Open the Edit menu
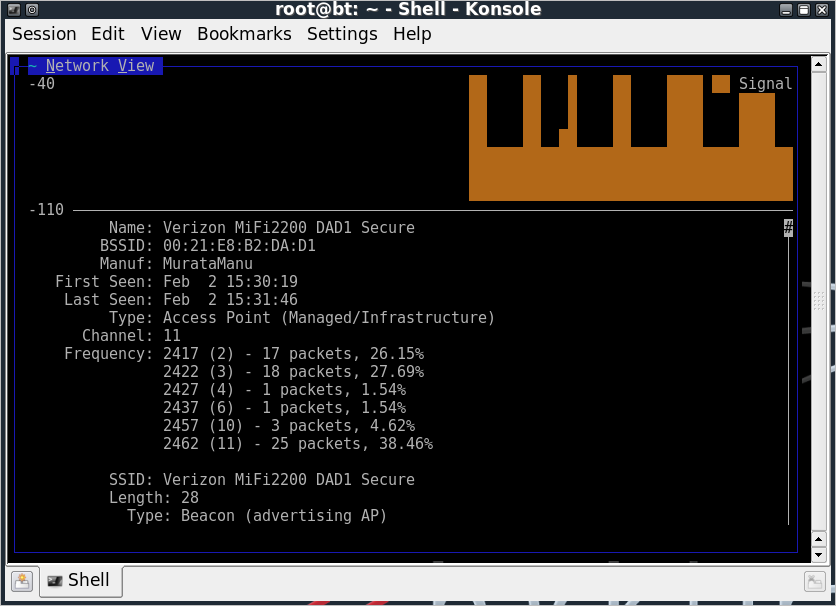Viewport: 836px width, 606px height. coord(108,34)
